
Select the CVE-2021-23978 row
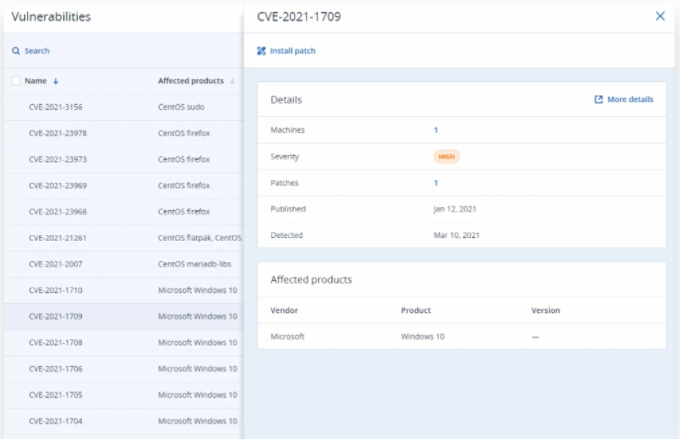tap(124, 133)
